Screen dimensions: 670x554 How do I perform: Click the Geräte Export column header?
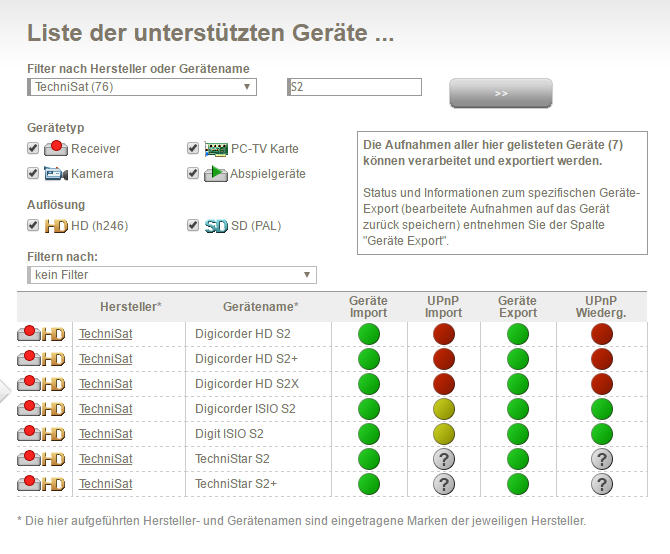pyautogui.click(x=517, y=307)
